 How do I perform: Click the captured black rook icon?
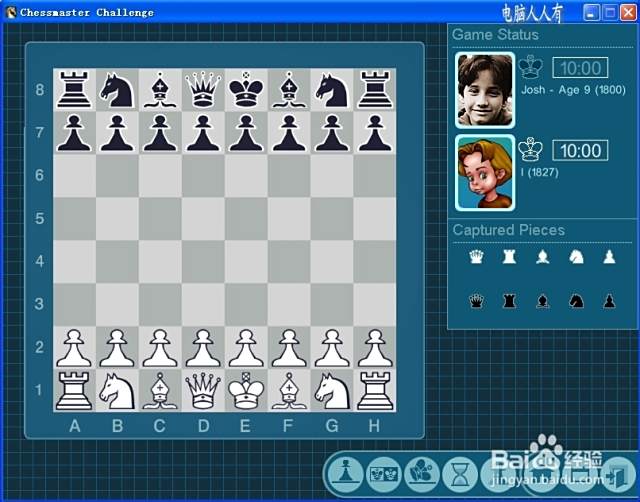[509, 301]
